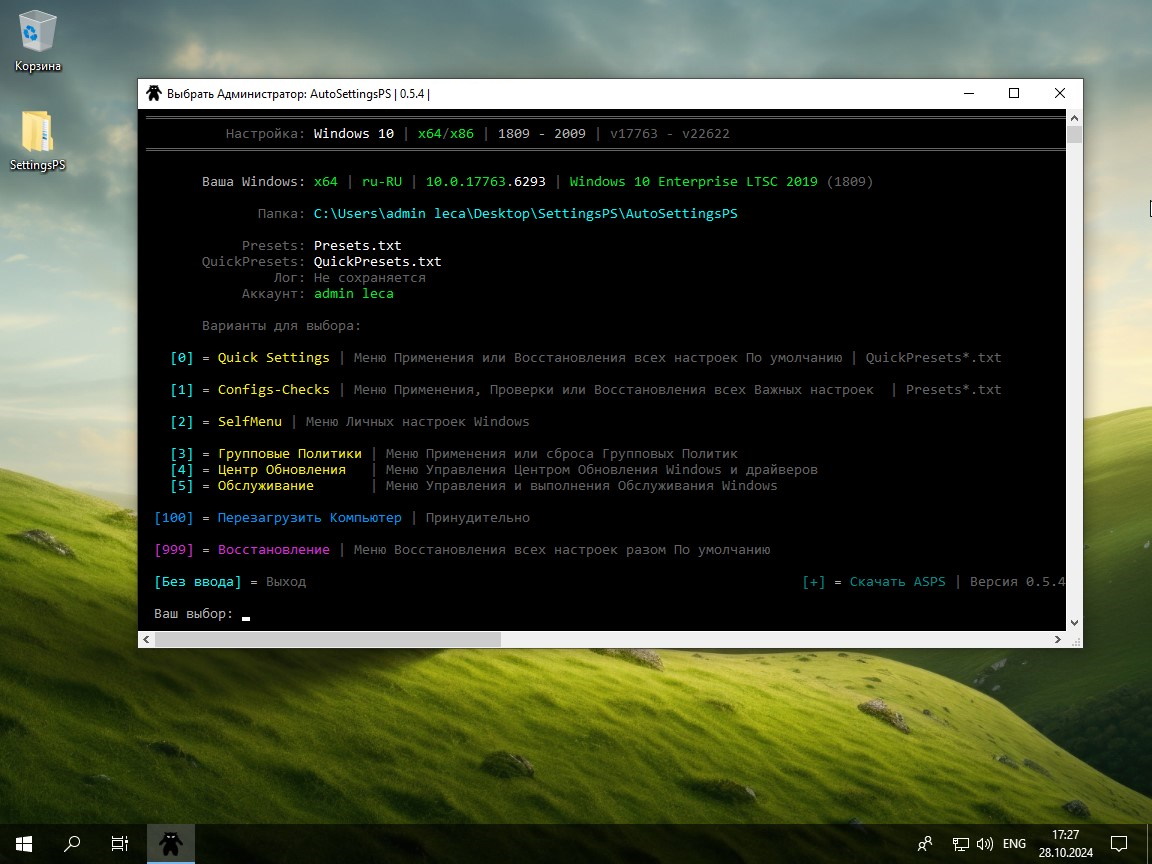Click vertical scrollbar down arrow

1074,622
